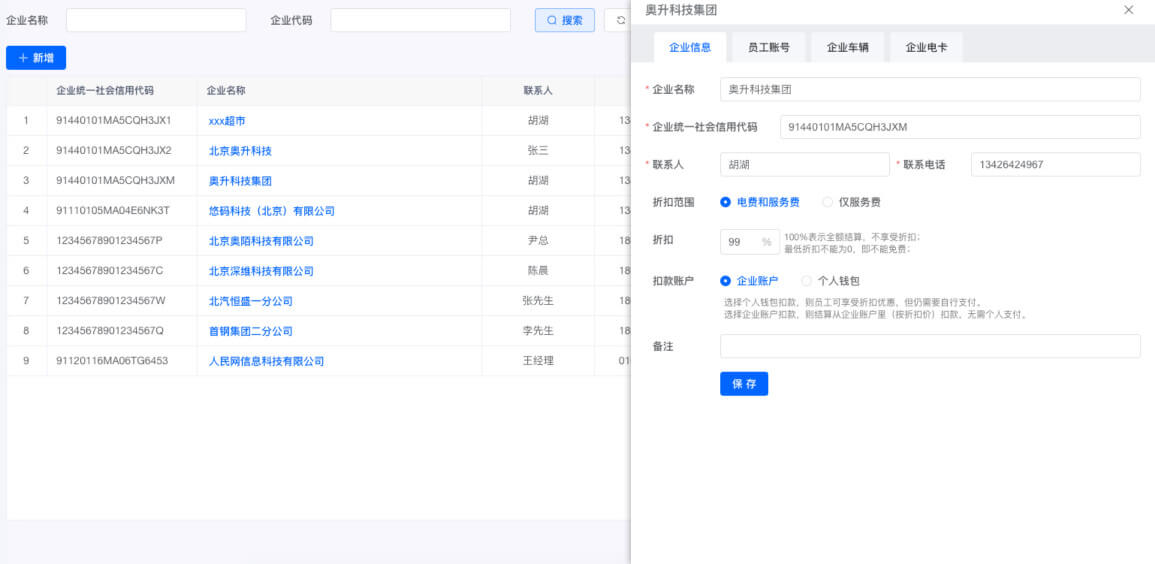This screenshot has height=564, width=1155.
Task: Focus the 企业代码 search field
Action: pyautogui.click(x=420, y=20)
